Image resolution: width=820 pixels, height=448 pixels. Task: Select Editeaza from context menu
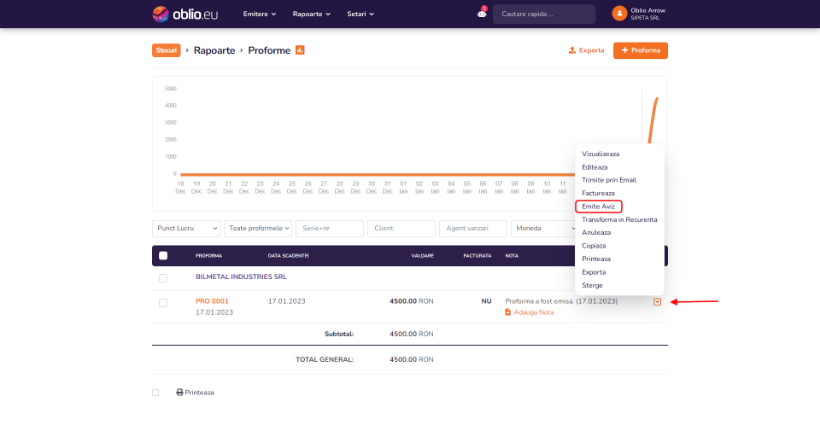click(595, 167)
